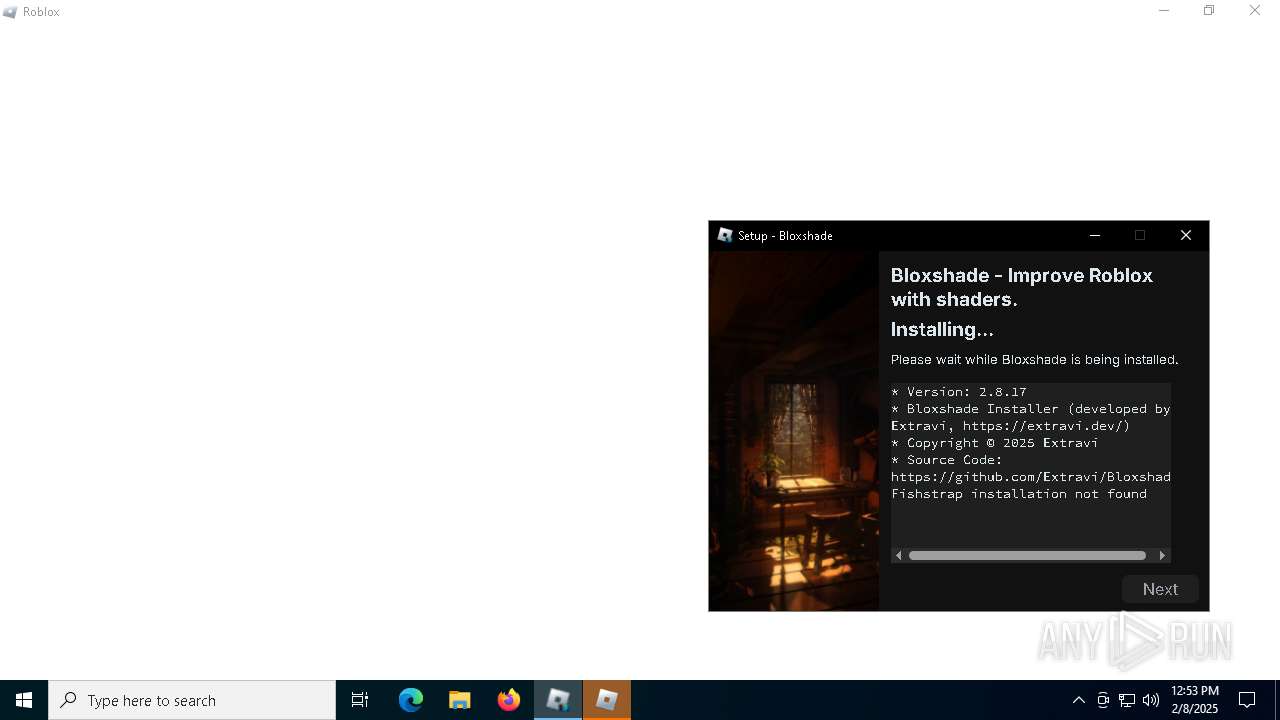Click the horizontal scrollbar thumb in install log

1027,555
